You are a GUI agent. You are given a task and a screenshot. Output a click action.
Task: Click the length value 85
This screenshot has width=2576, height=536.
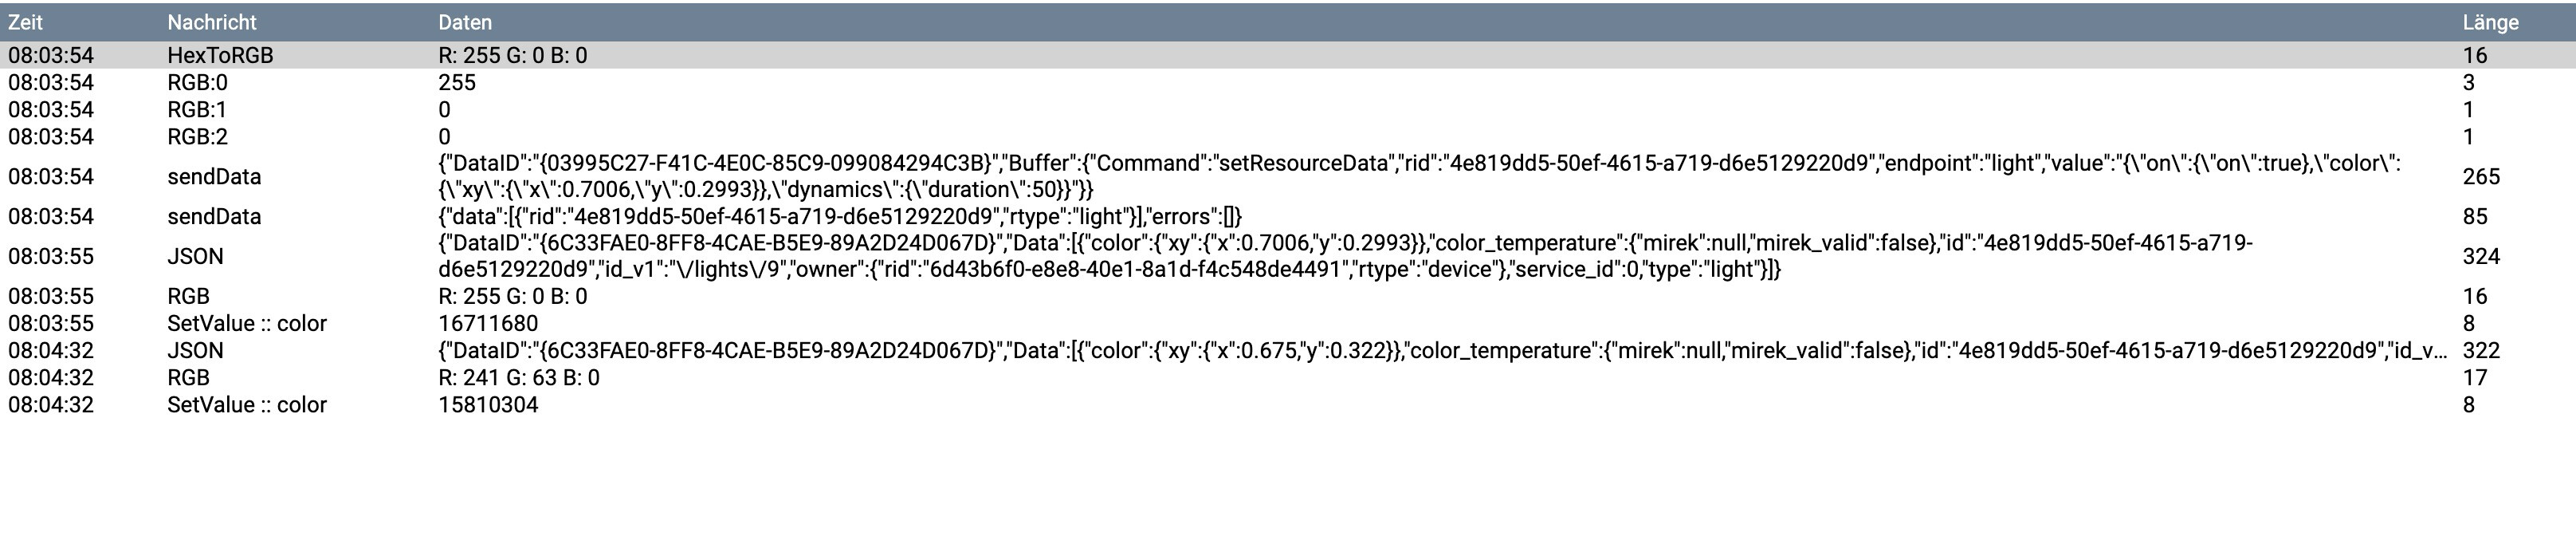[x=2475, y=217]
